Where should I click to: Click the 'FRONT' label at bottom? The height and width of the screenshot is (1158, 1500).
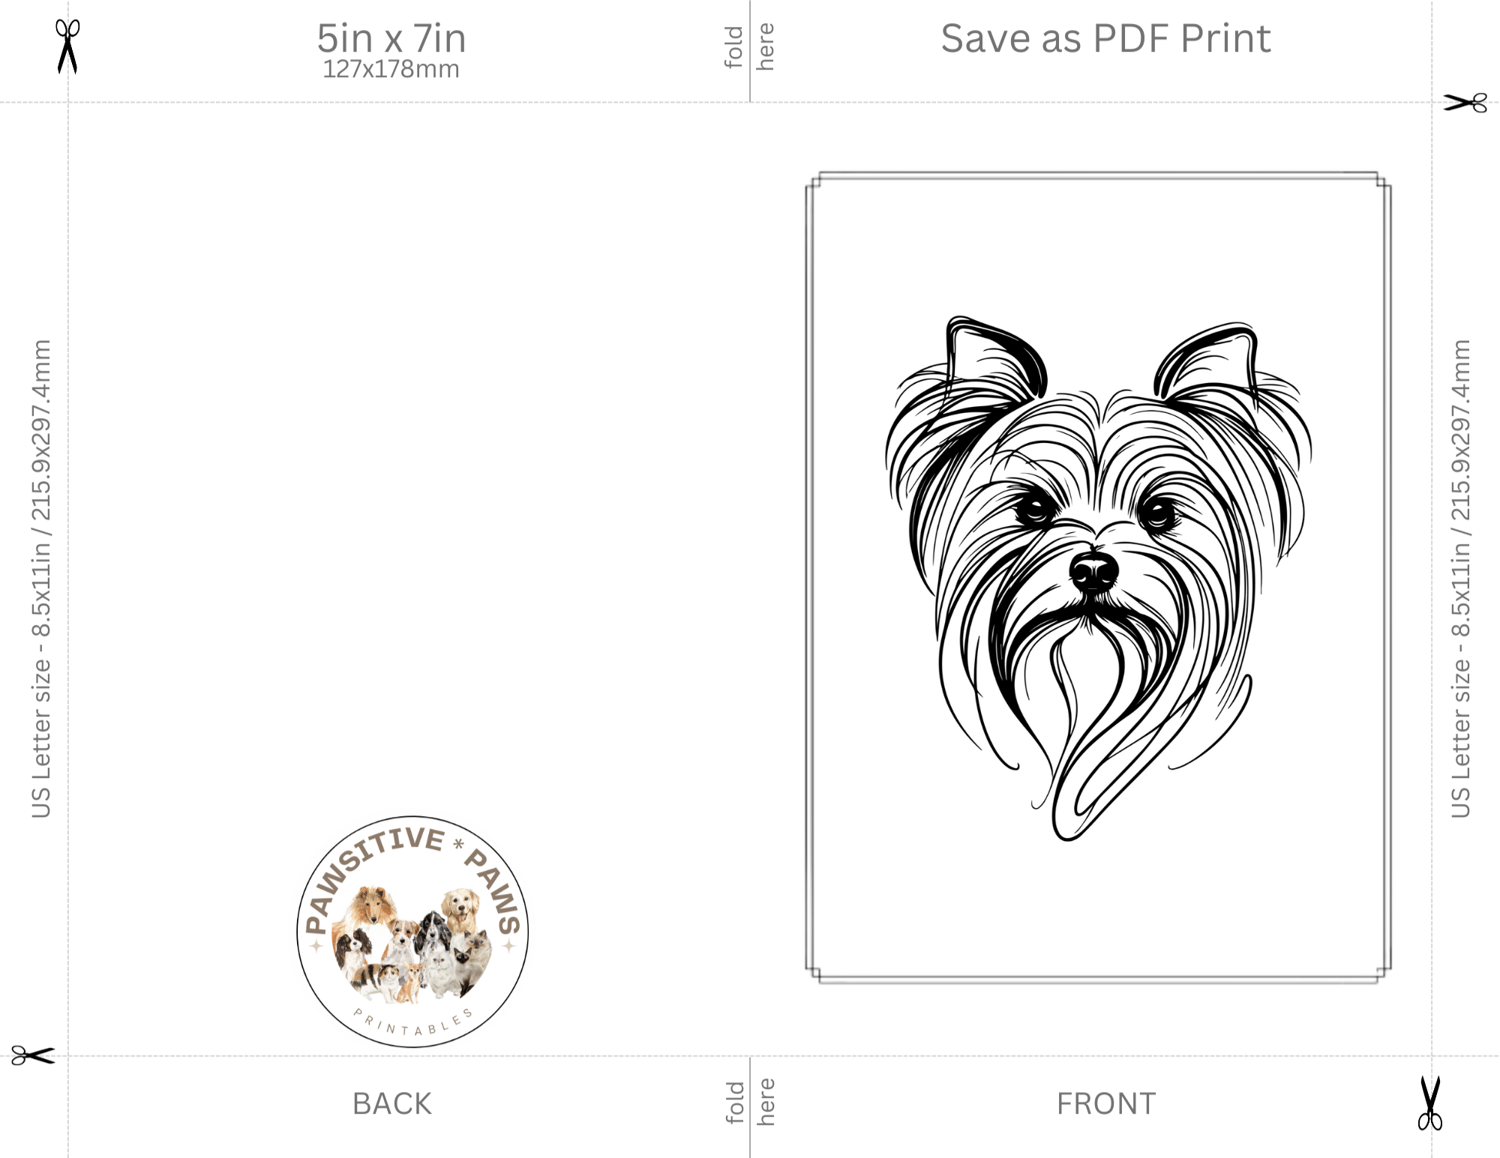click(x=1106, y=1103)
